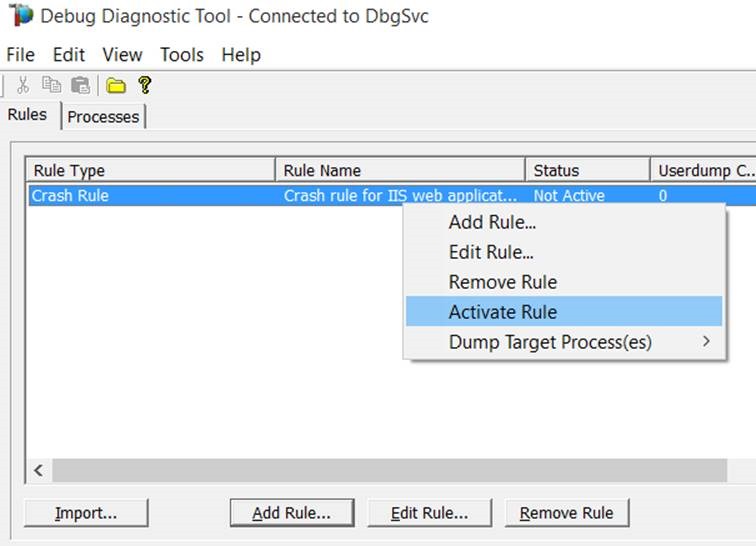The height and width of the screenshot is (546, 756).
Task: Open the Tools menu
Action: [x=181, y=54]
